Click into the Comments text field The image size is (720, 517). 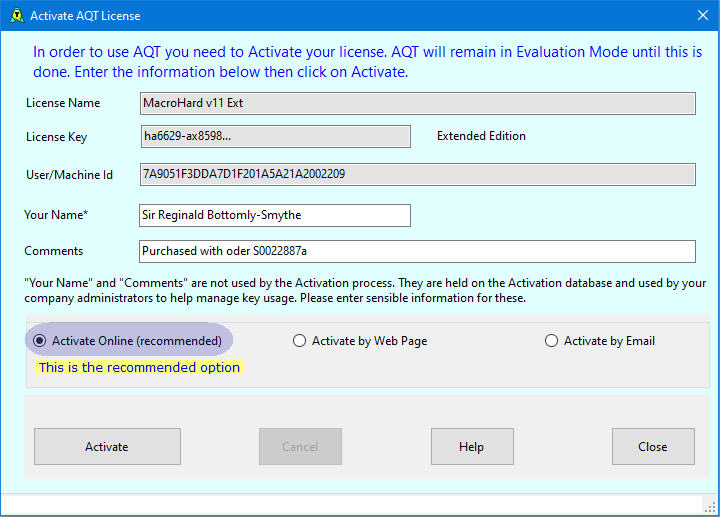coord(417,251)
